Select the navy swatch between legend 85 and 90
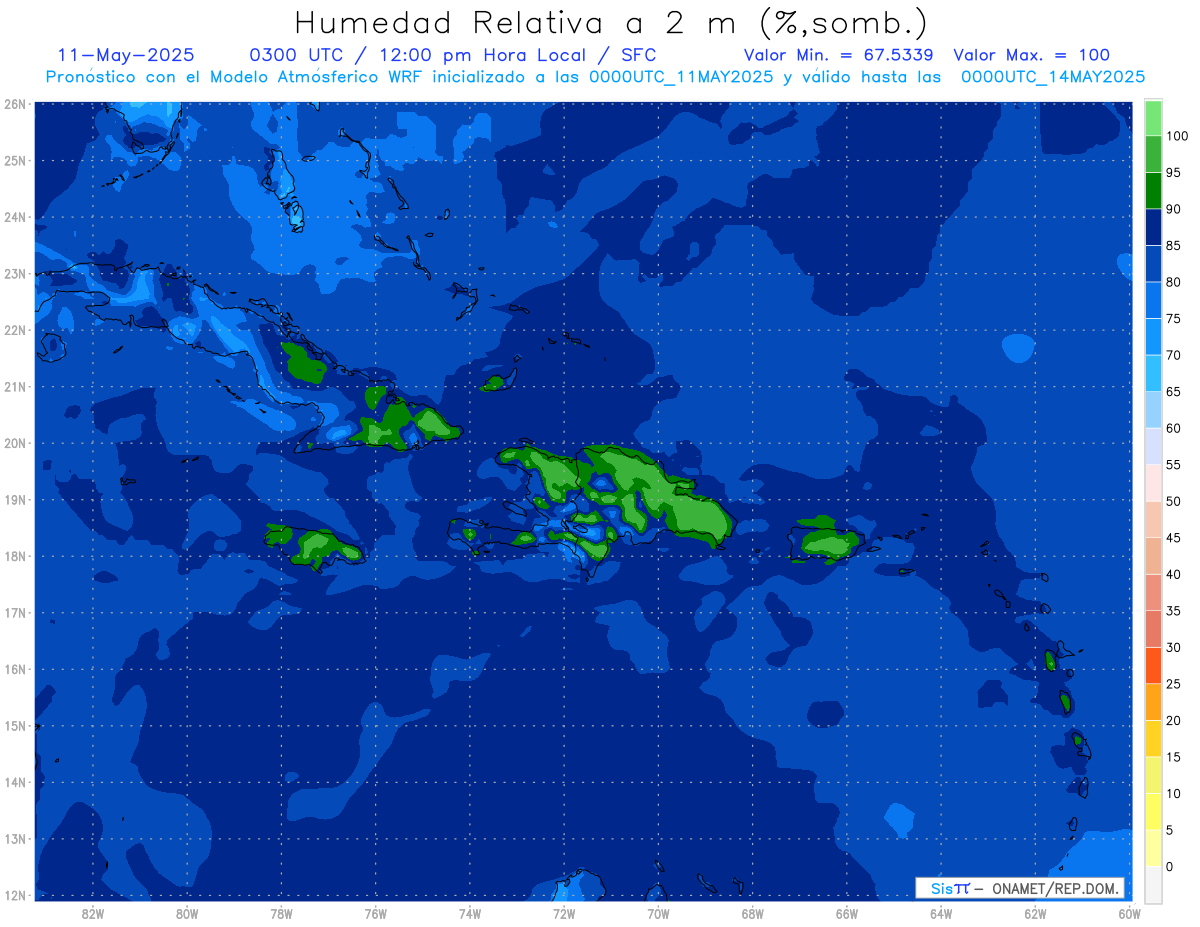Image resolution: width=1200 pixels, height=927 pixels. click(x=1153, y=227)
